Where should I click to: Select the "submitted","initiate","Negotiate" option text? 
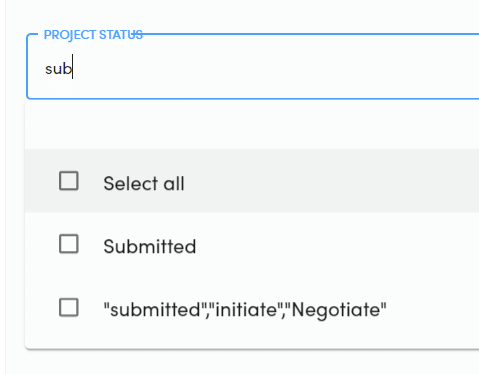point(245,310)
